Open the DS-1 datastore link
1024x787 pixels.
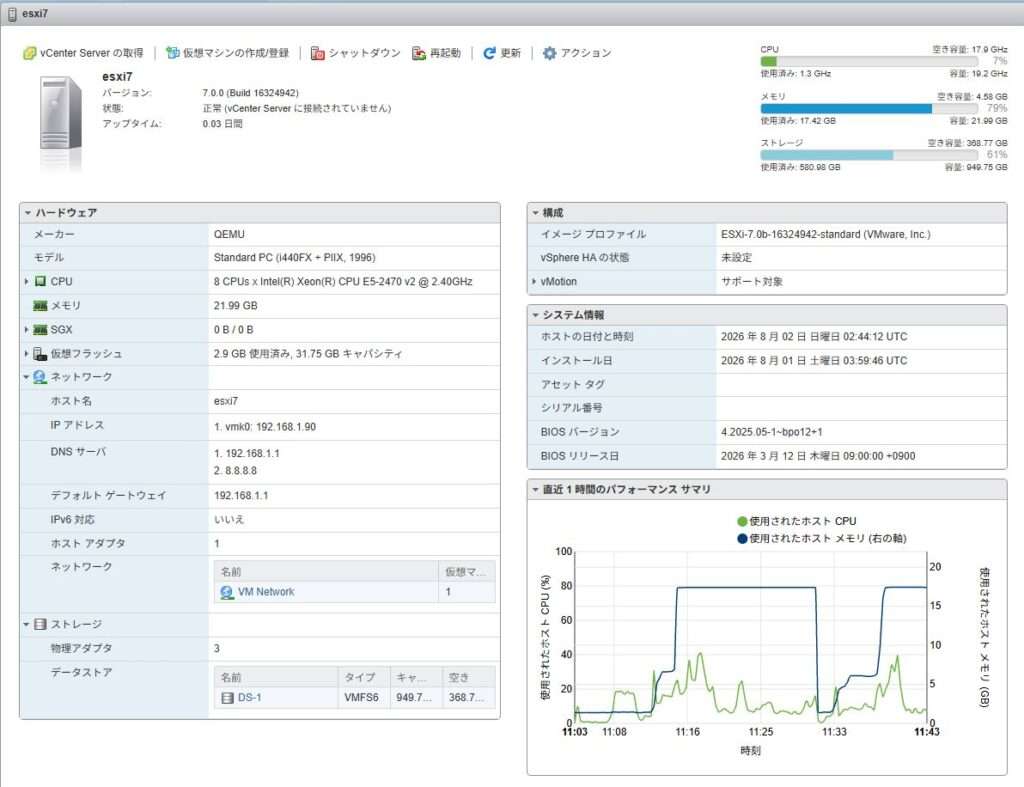(249, 698)
